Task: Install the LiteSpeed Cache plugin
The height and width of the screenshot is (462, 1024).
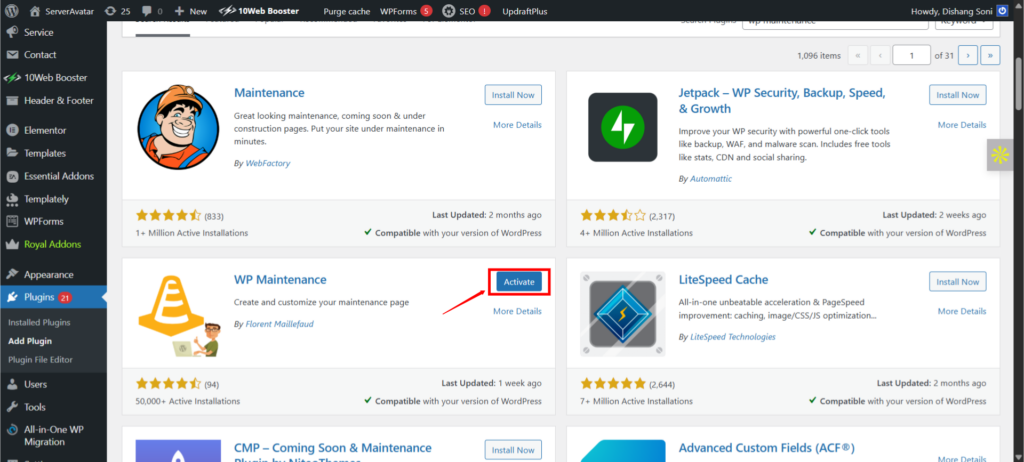Action: [957, 282]
